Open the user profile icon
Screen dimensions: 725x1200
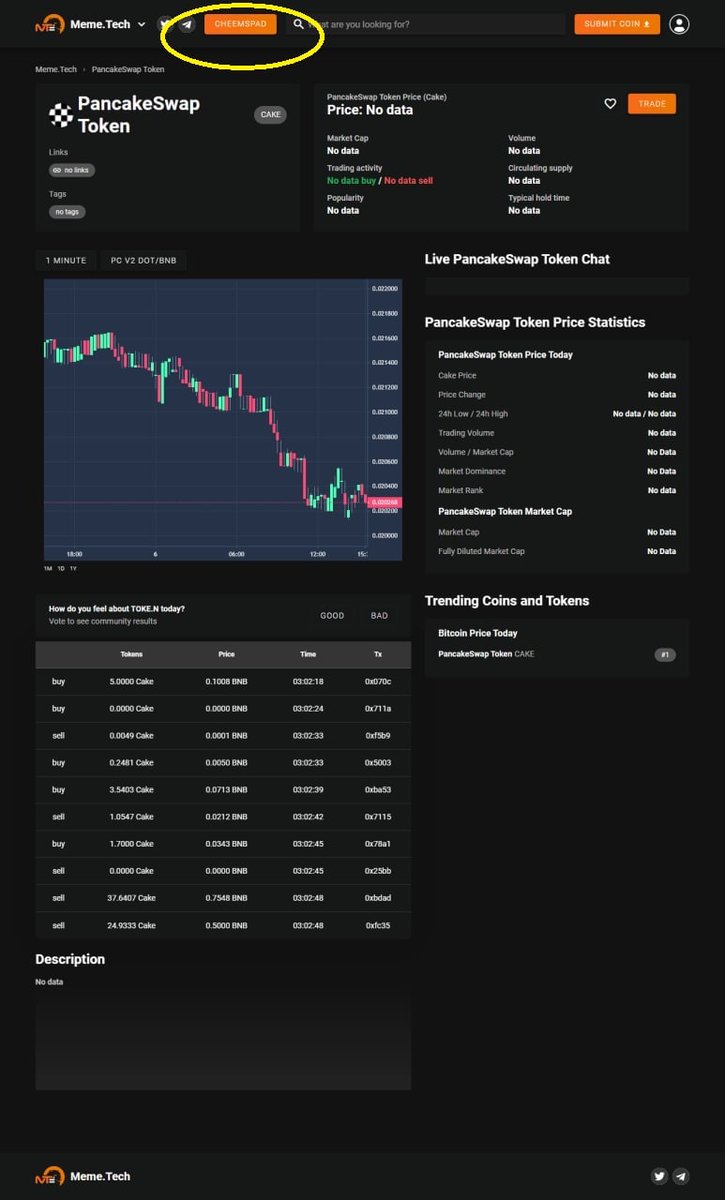point(680,24)
